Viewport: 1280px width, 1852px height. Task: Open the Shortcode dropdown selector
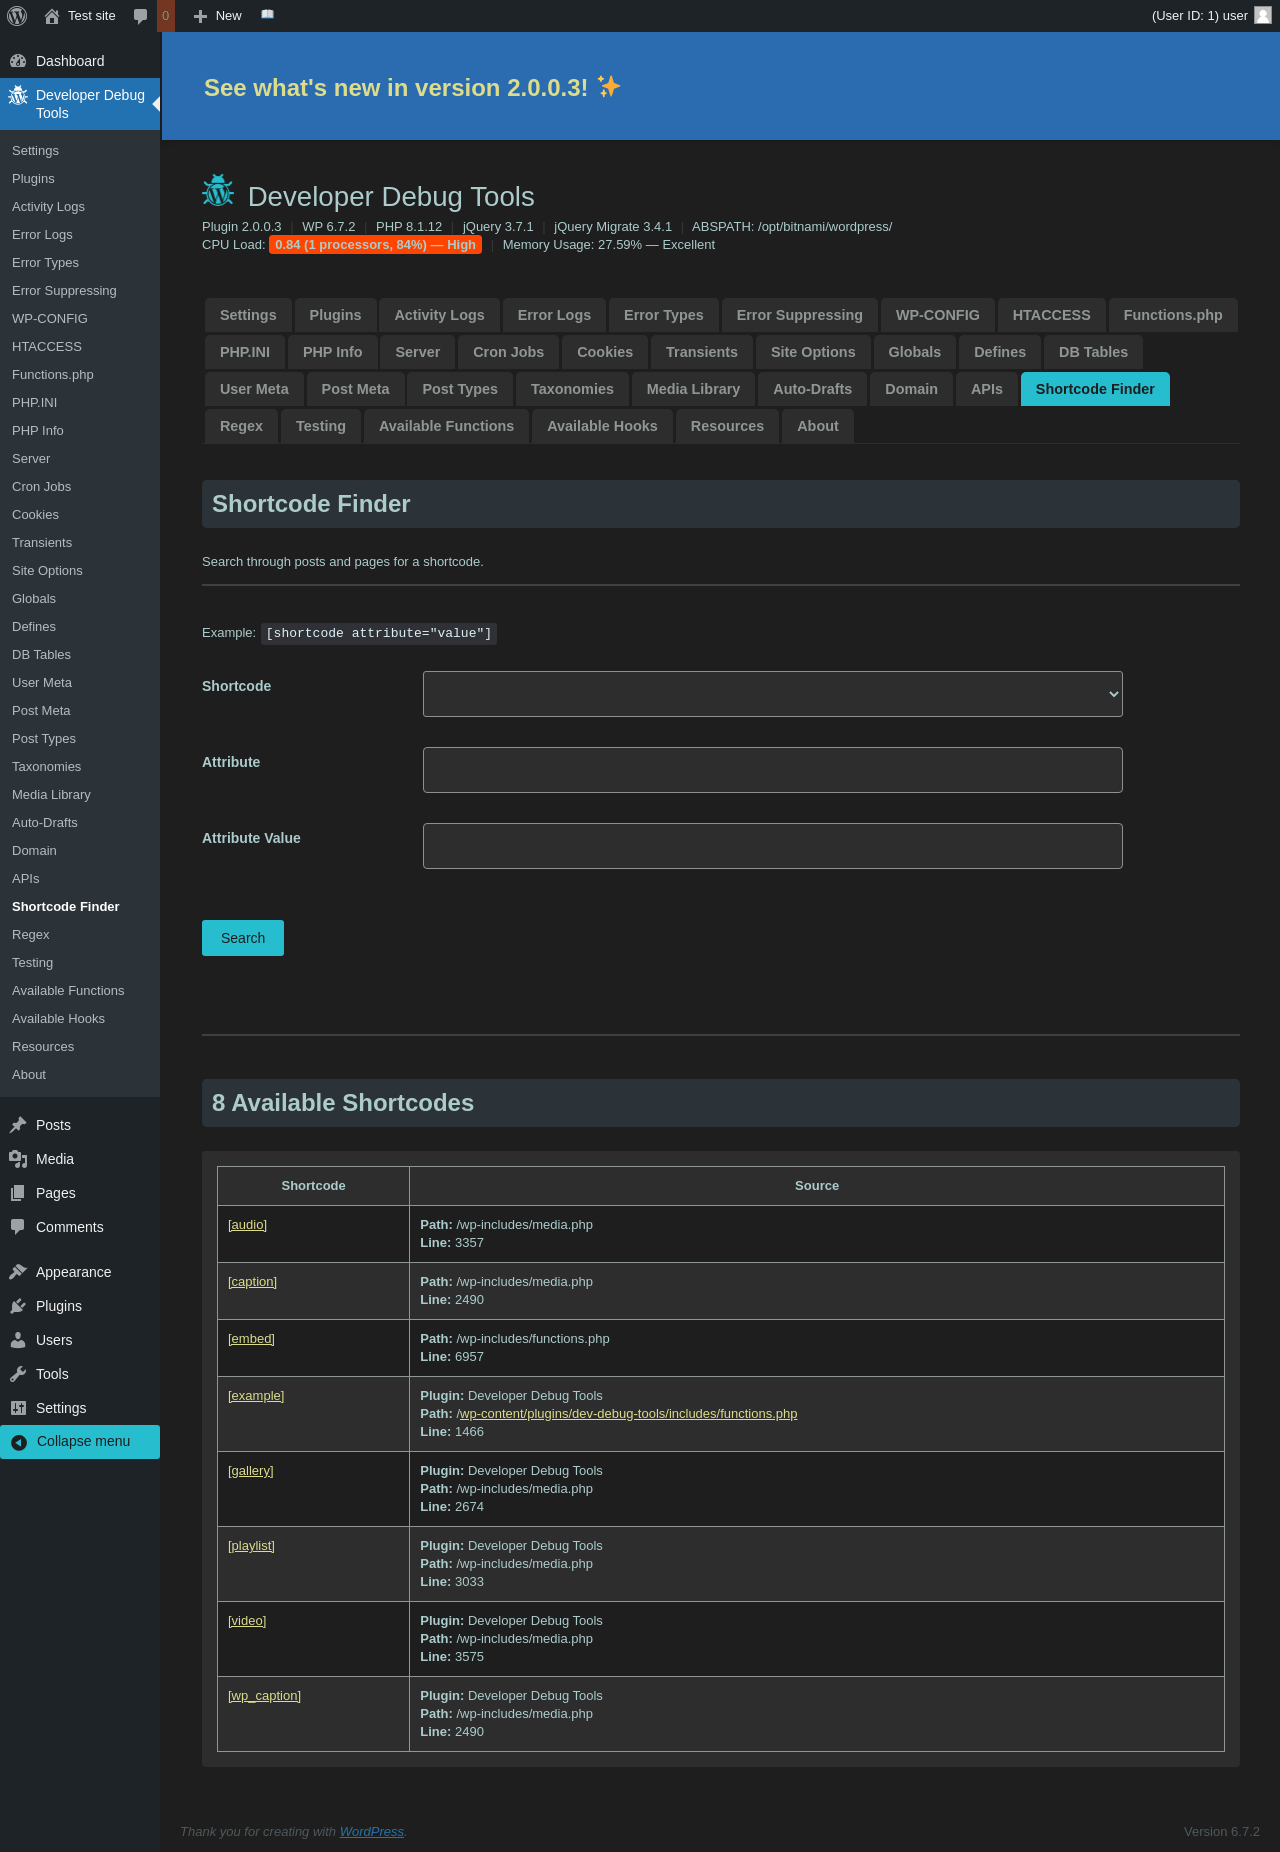772,694
